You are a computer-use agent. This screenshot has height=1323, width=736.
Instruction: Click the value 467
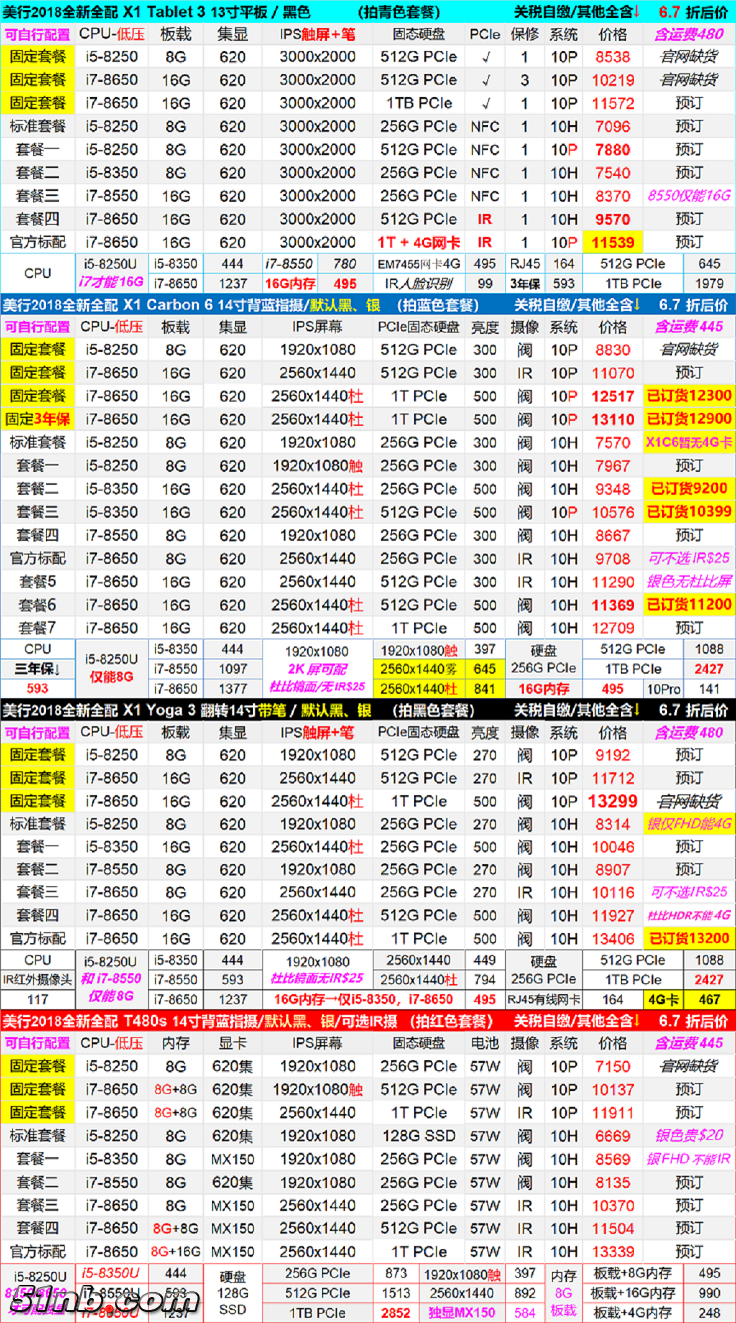click(x=709, y=999)
